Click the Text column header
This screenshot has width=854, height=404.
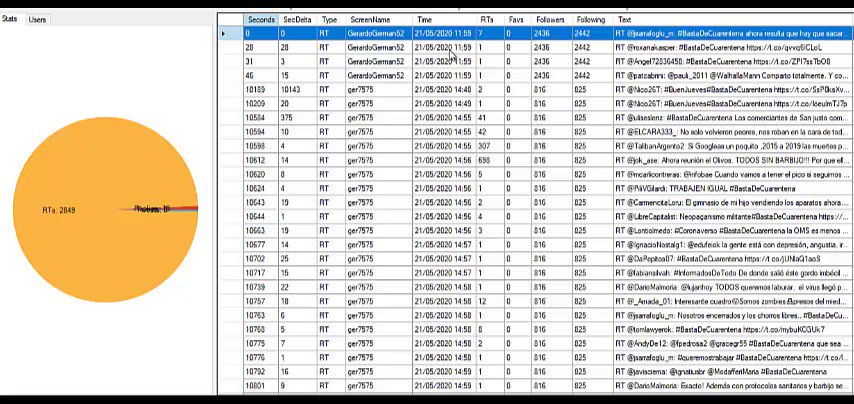coord(733,20)
